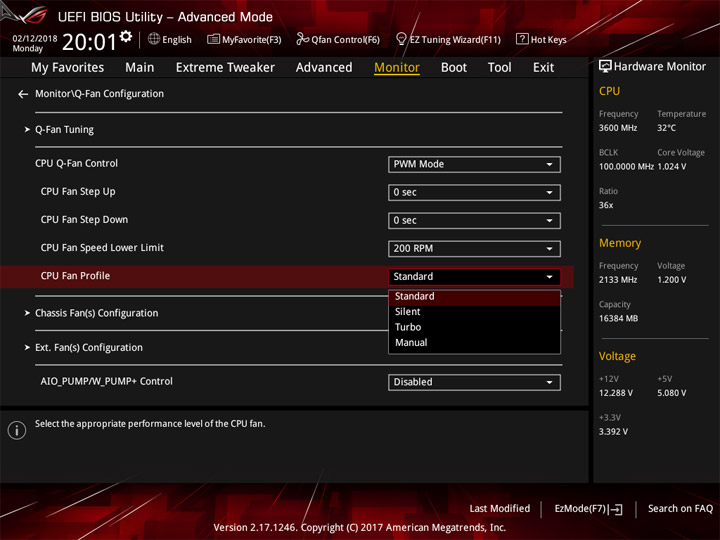
Task: Click the 1.024 V core voltage value
Action: coord(672,167)
